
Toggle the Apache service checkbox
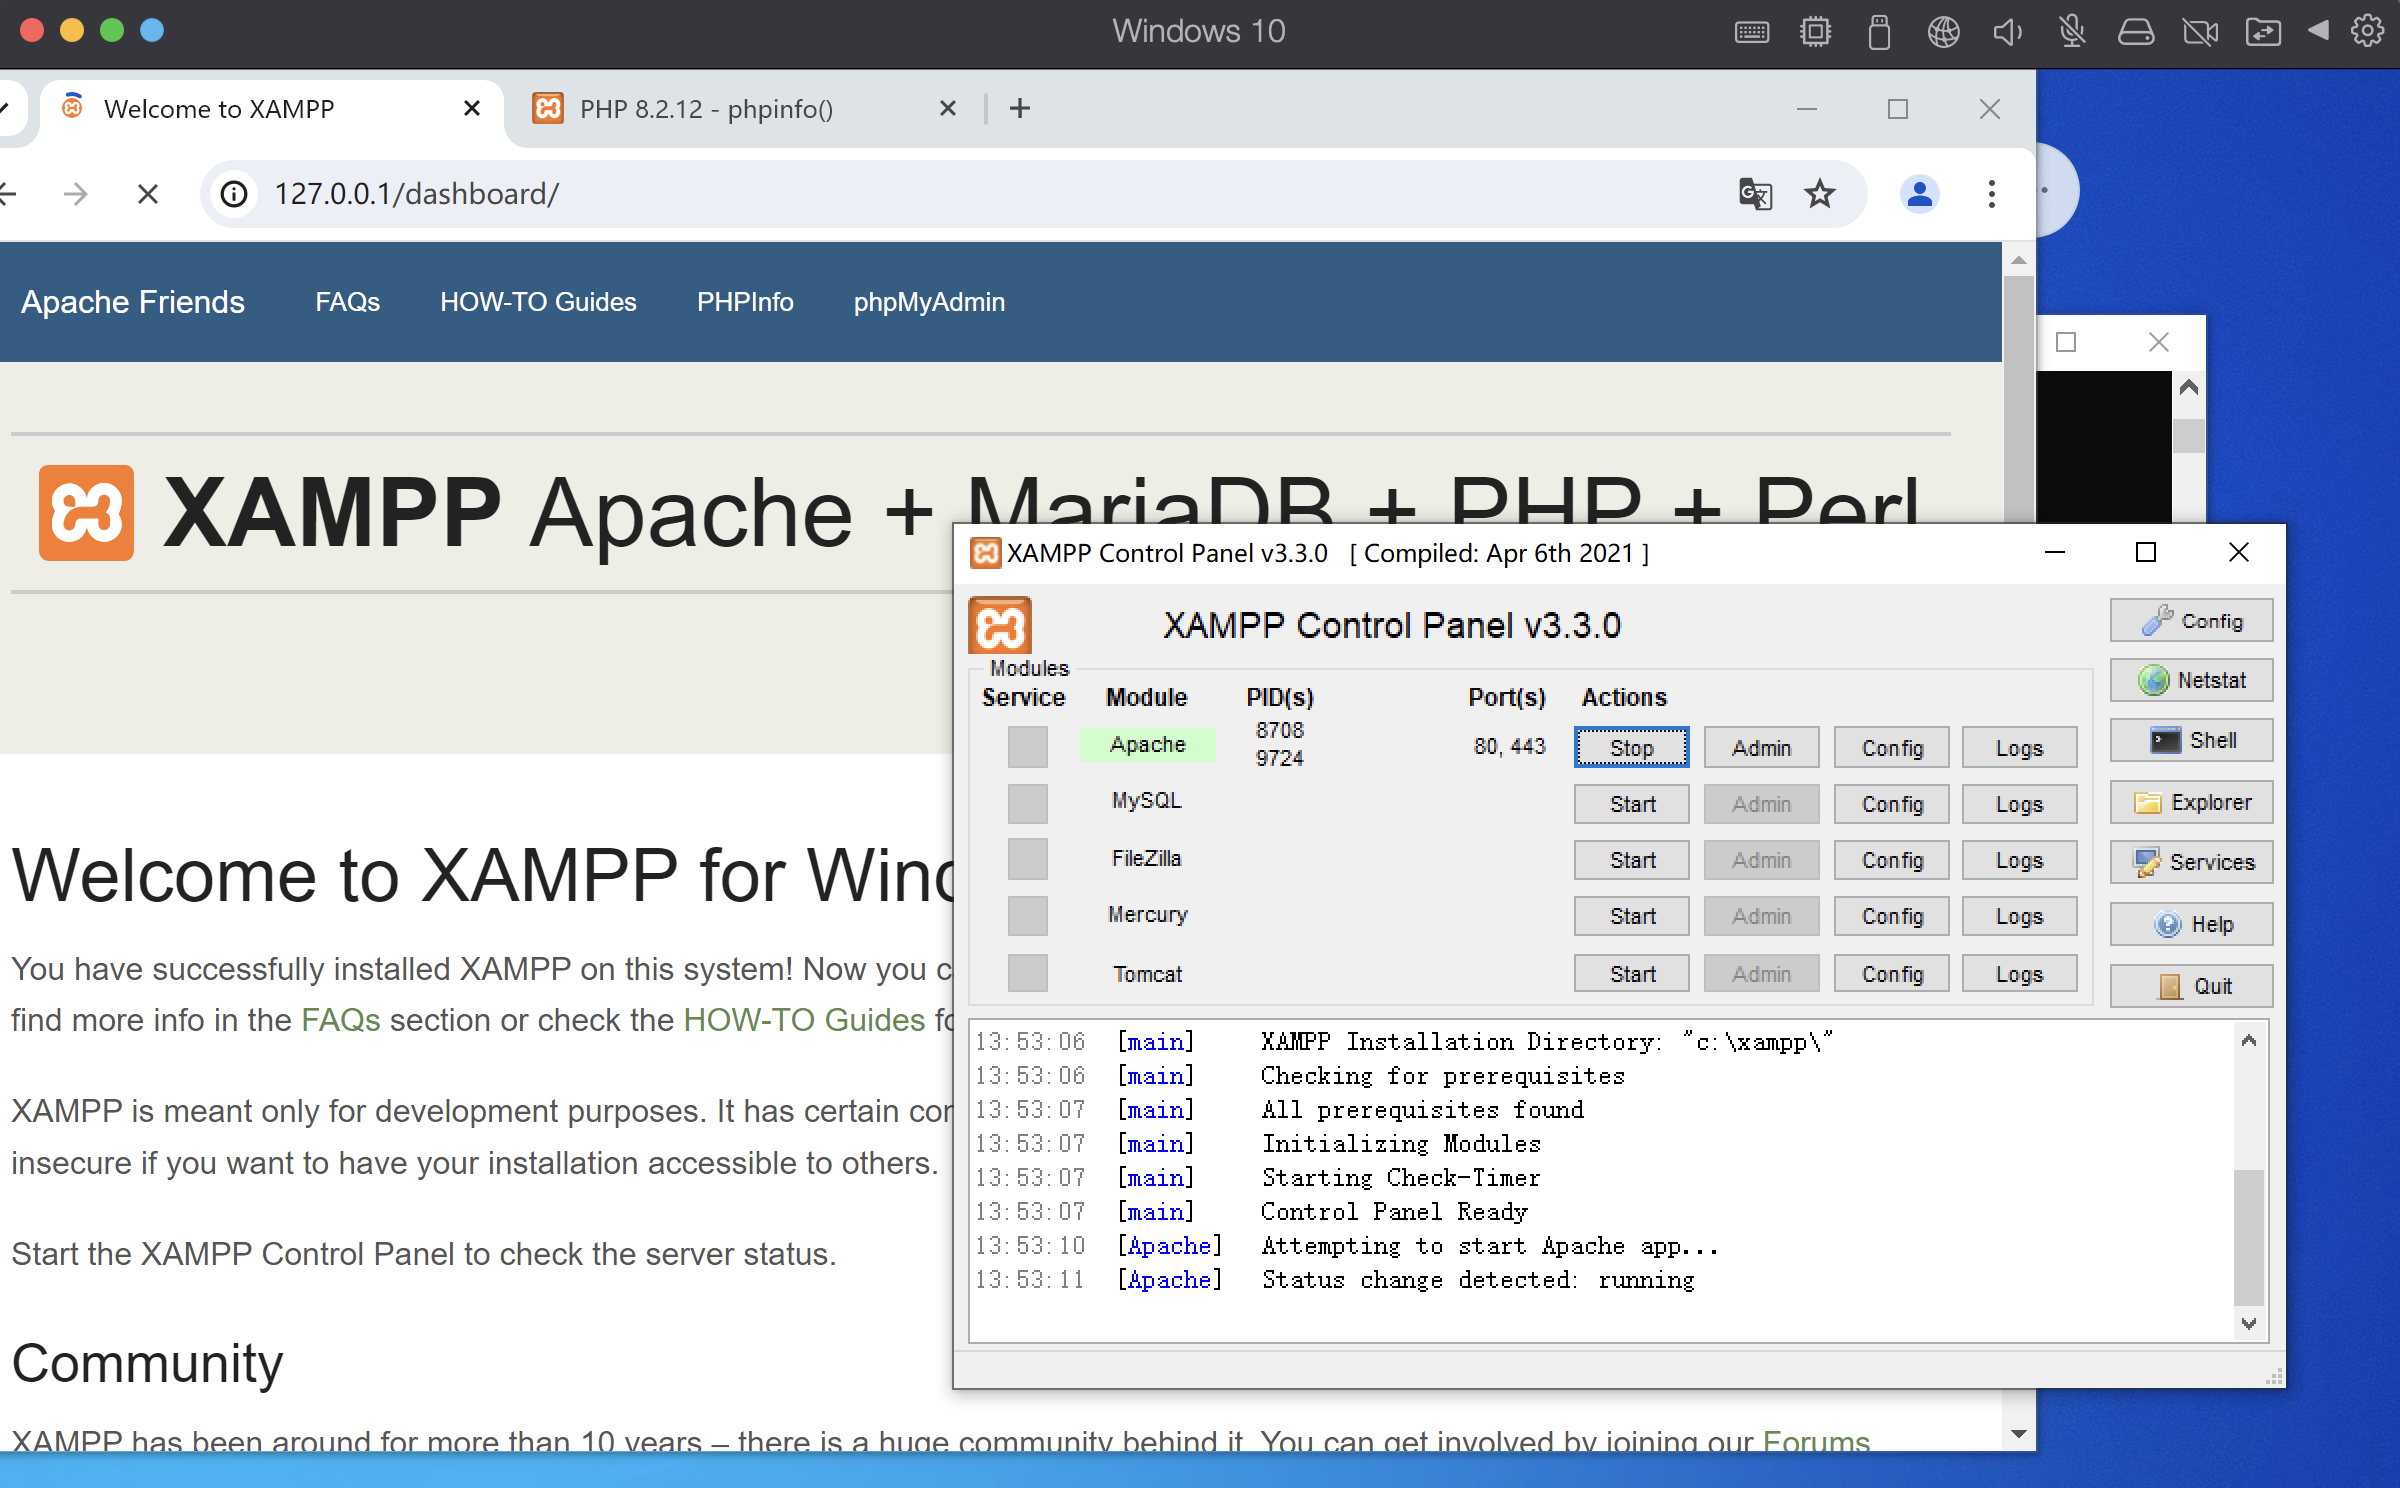click(x=1027, y=747)
